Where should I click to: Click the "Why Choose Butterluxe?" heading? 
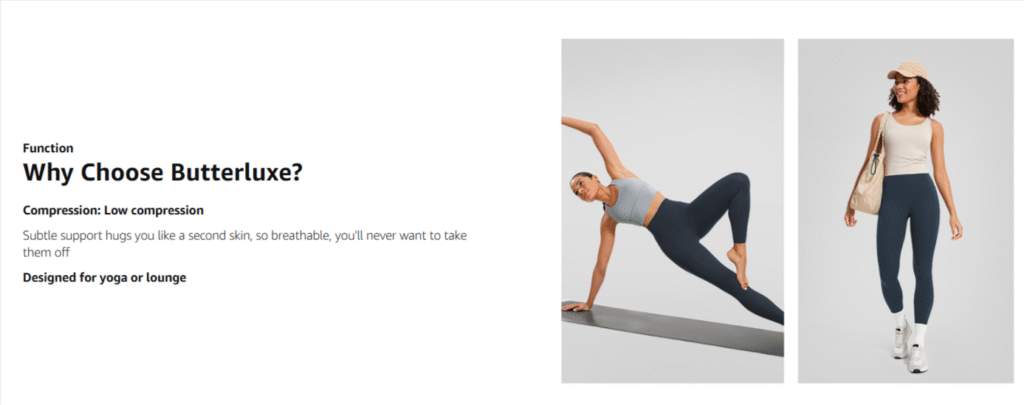pos(163,172)
